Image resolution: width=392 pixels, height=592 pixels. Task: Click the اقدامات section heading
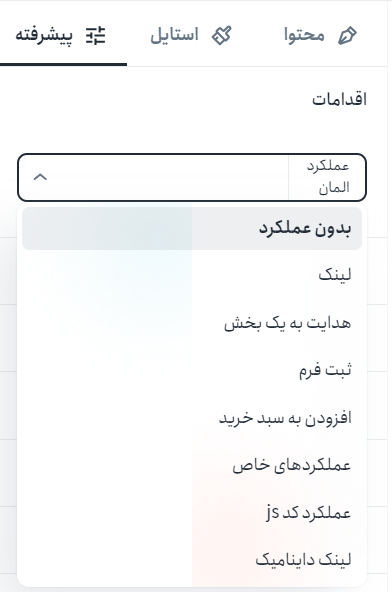tap(339, 99)
